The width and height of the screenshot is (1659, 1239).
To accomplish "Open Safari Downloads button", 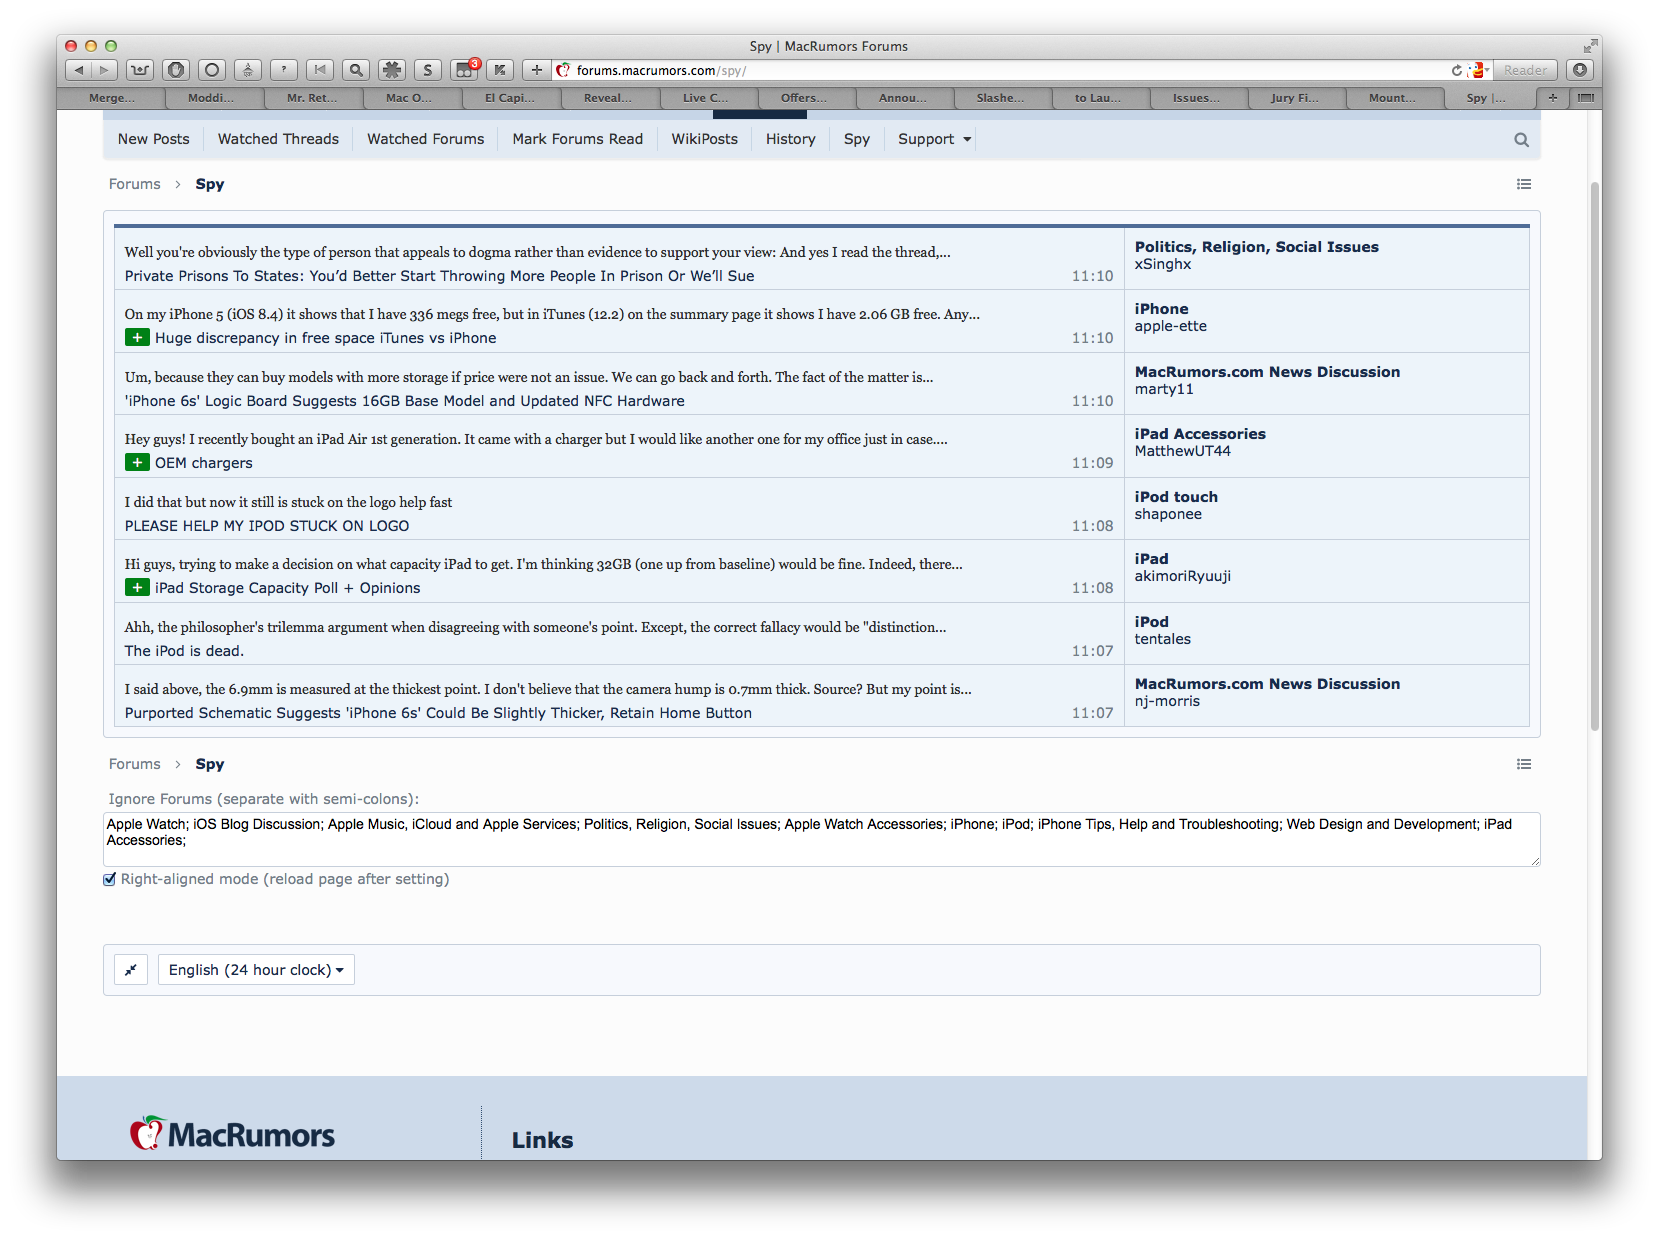I will (1580, 70).
